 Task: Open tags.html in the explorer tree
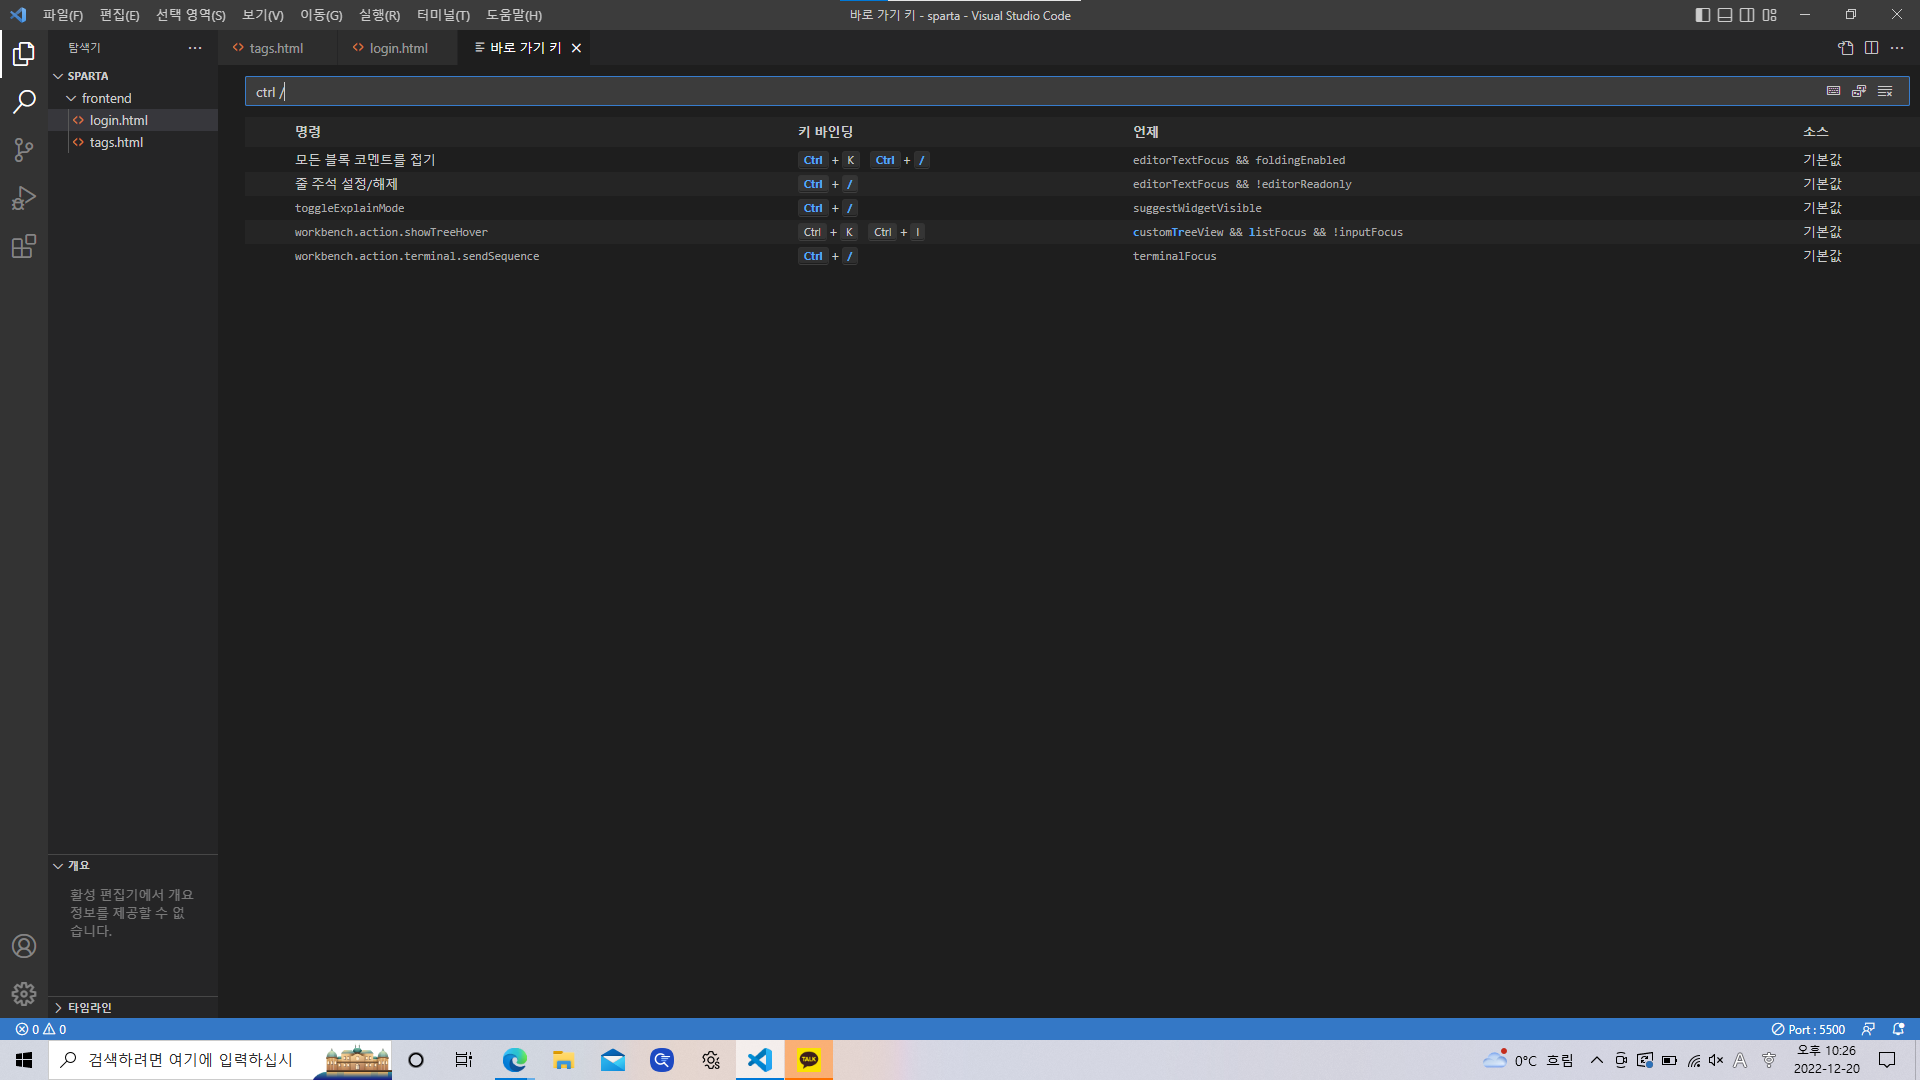(133, 142)
